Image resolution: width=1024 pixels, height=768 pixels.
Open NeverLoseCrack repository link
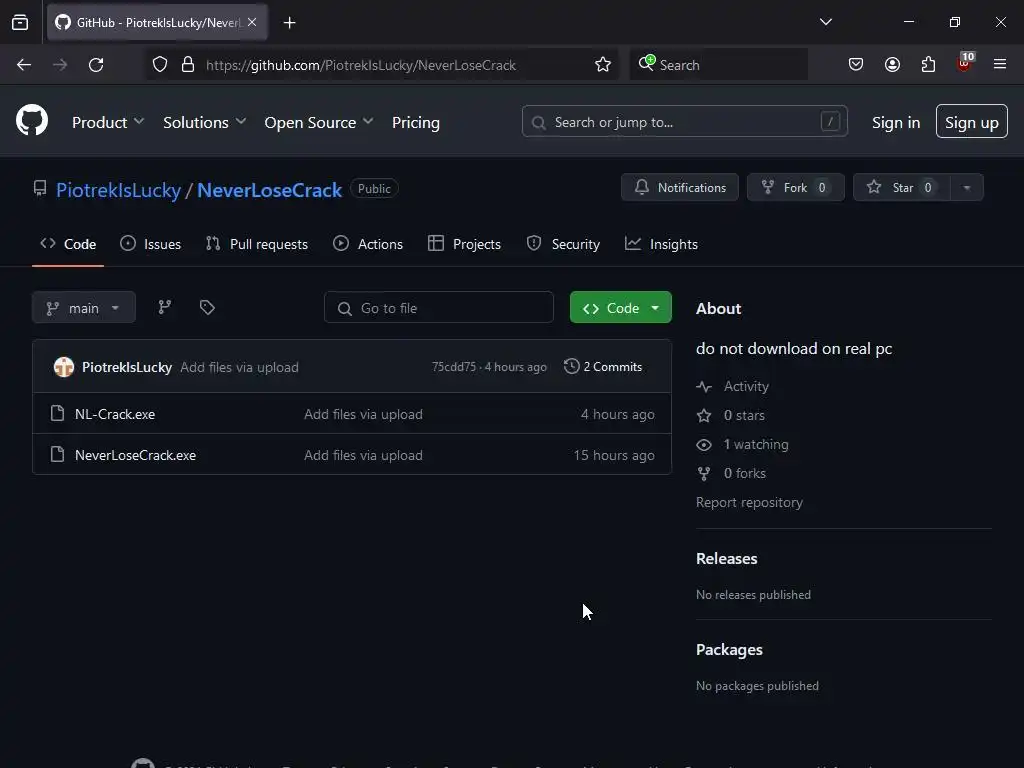click(269, 190)
